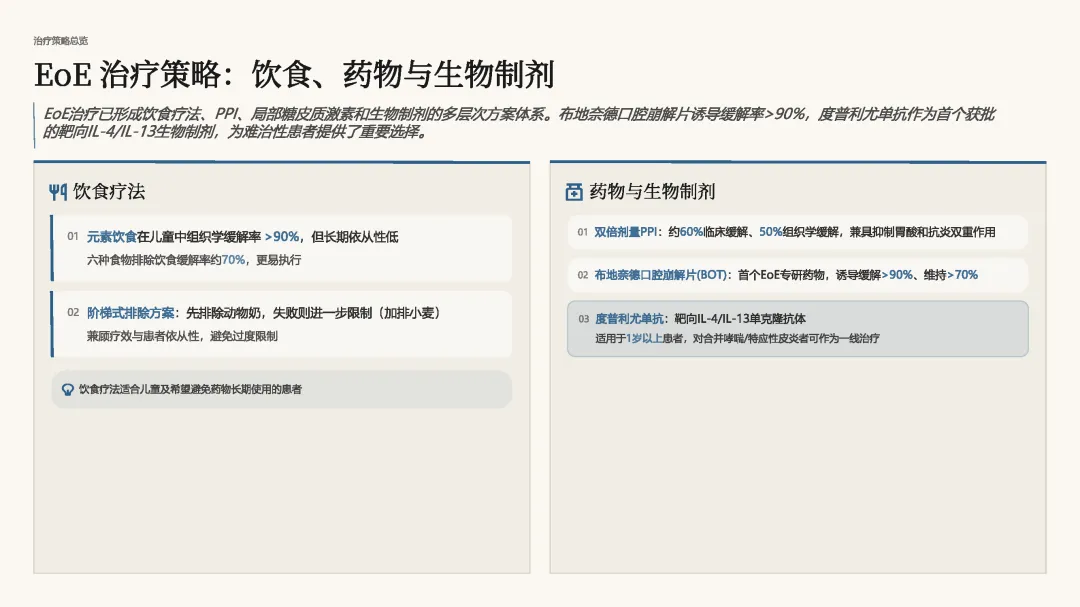Screen dimensions: 1080x607
Task: Click the fork and knife icon beside 饮食疗法
Action: (58, 192)
